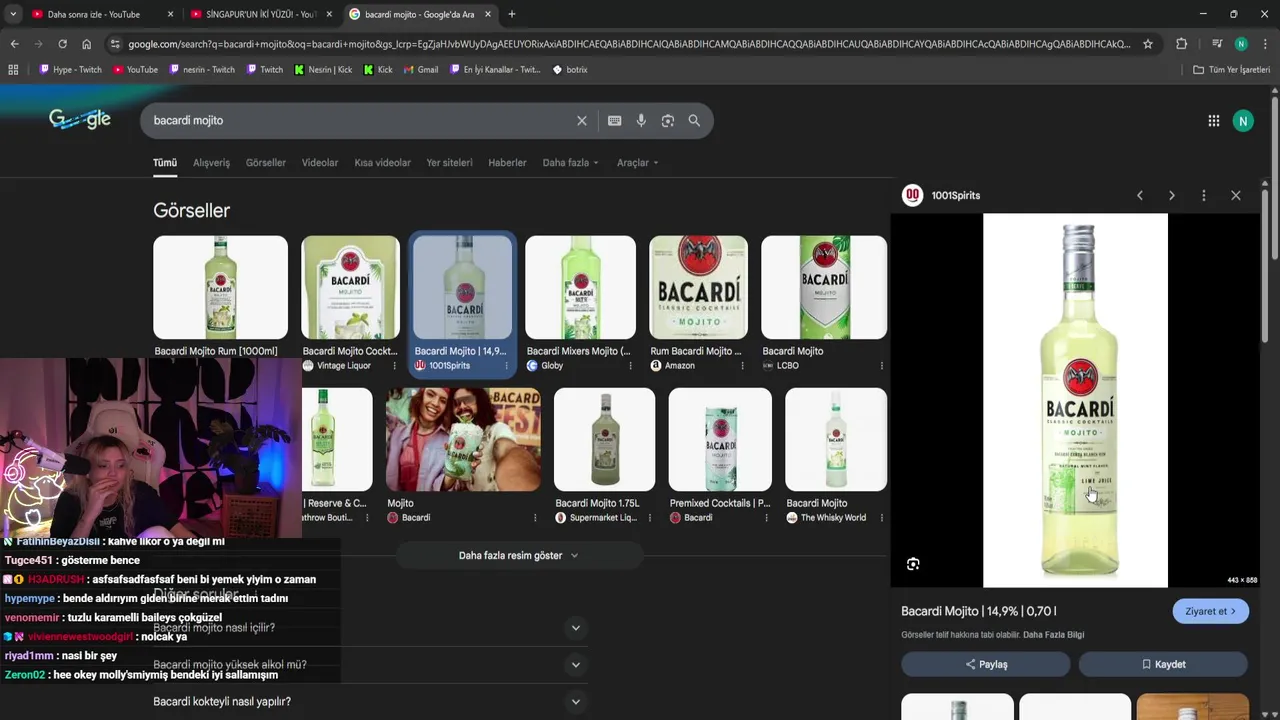1280x720 pixels.
Task: Click inside the bacardi mojito search field
Action: coord(360,121)
